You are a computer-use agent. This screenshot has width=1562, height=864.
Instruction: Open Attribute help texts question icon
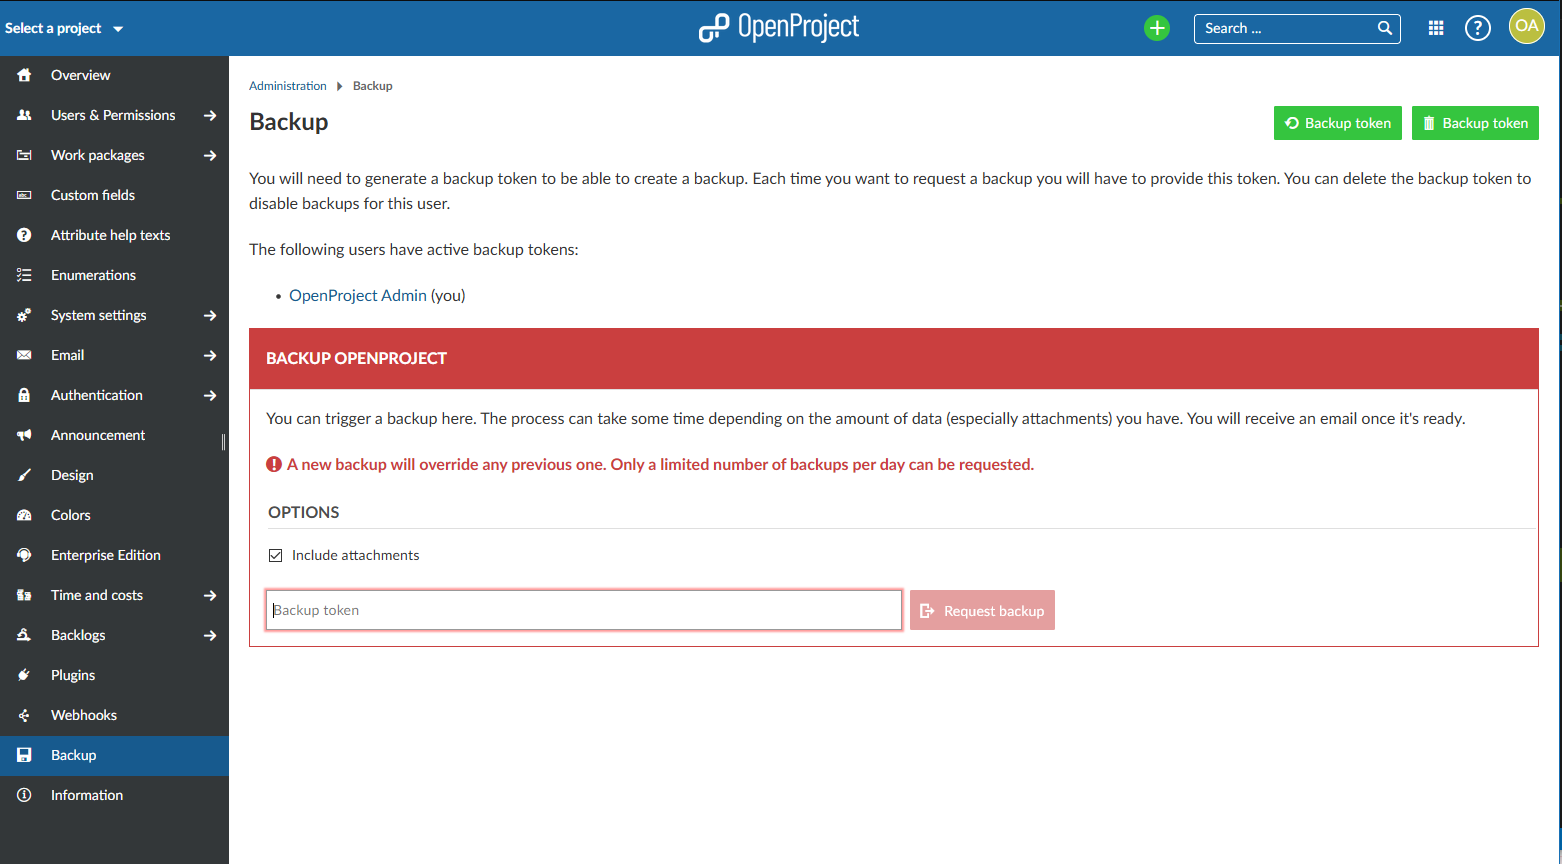[x=24, y=235]
